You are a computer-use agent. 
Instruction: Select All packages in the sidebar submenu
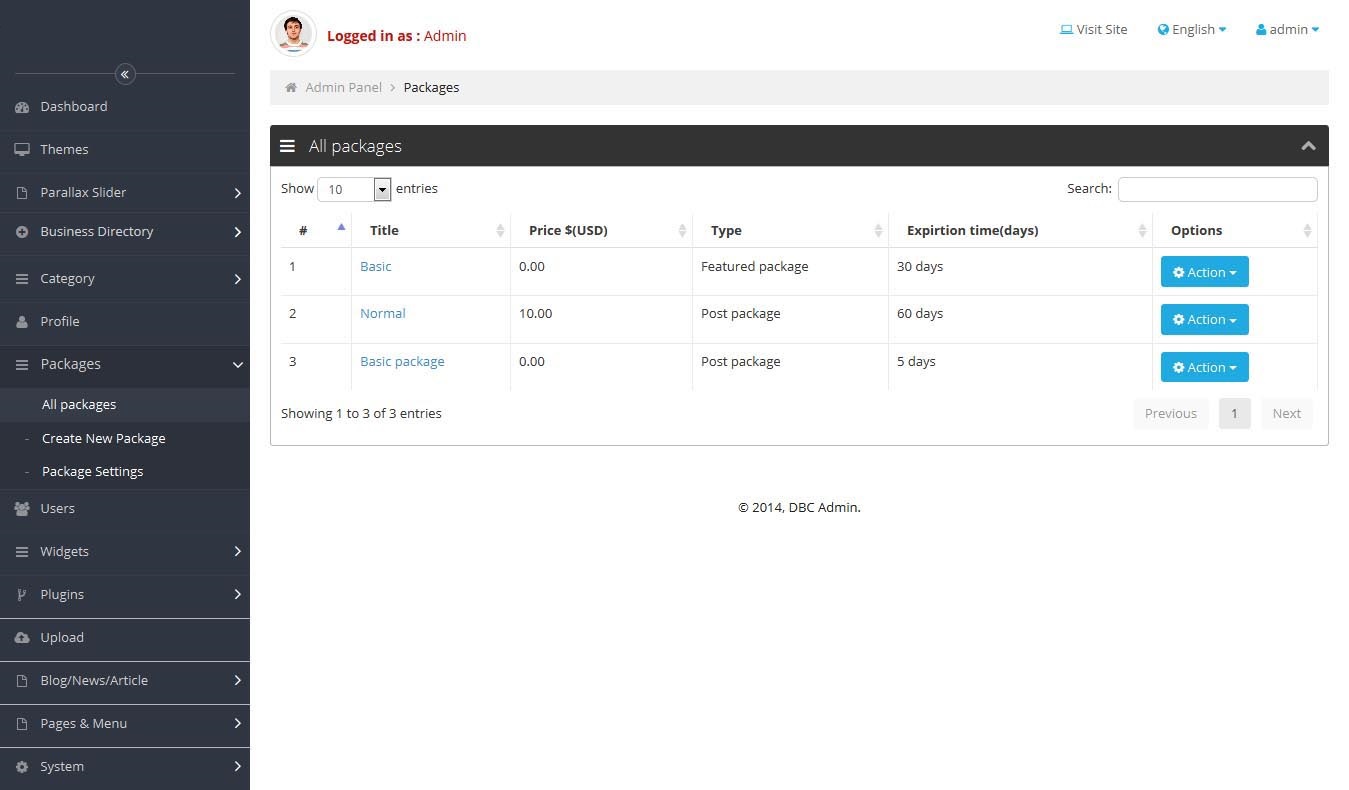79,405
